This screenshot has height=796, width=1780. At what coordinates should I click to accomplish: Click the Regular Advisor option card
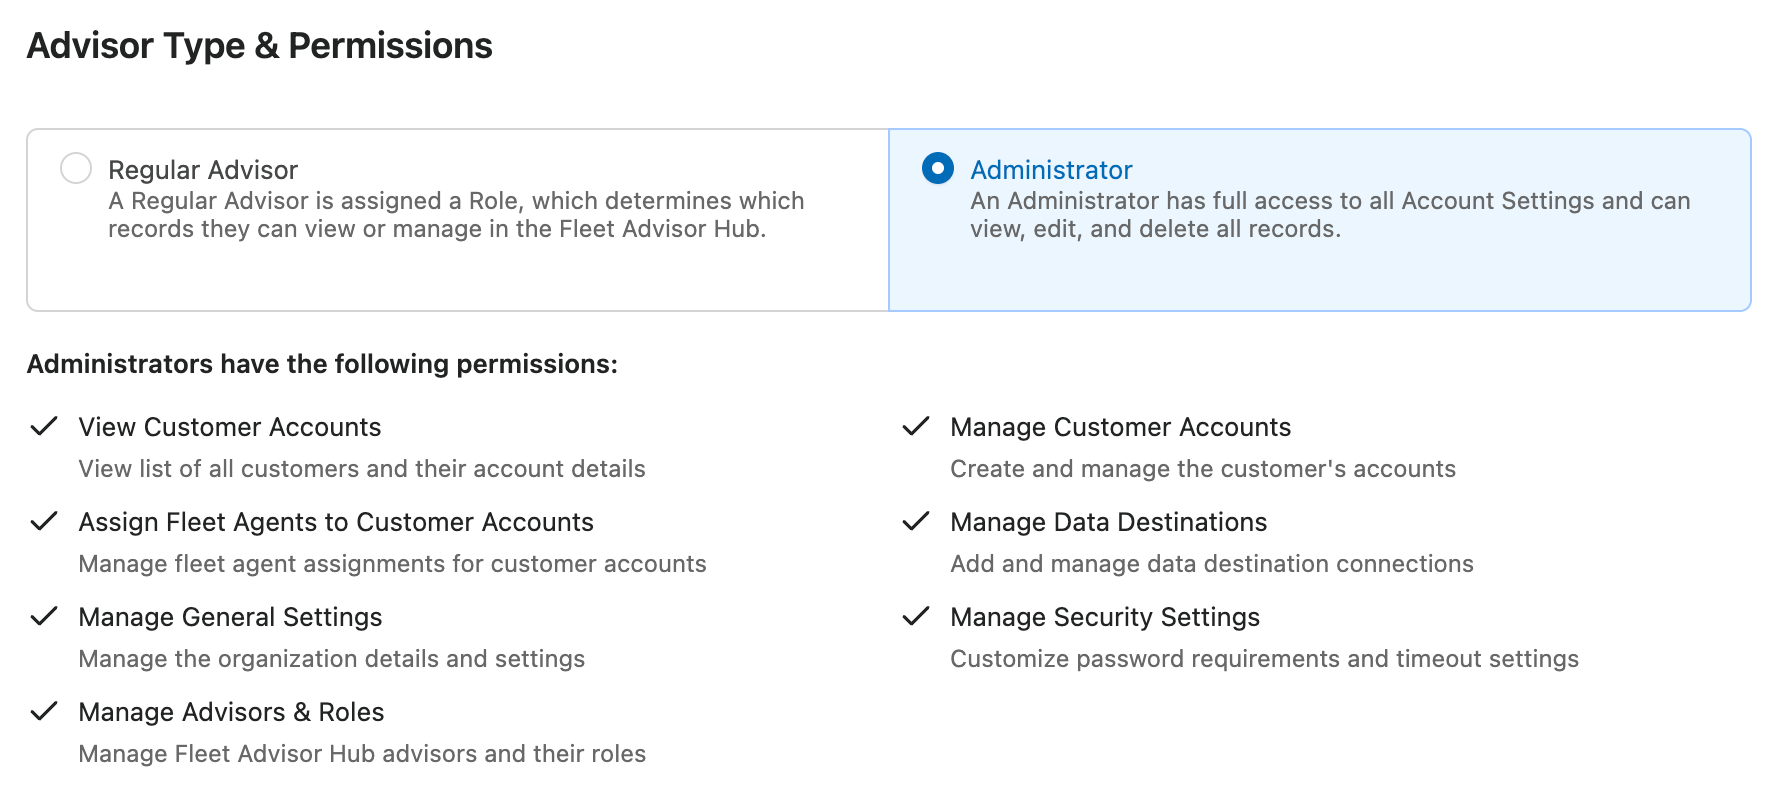[x=457, y=270]
